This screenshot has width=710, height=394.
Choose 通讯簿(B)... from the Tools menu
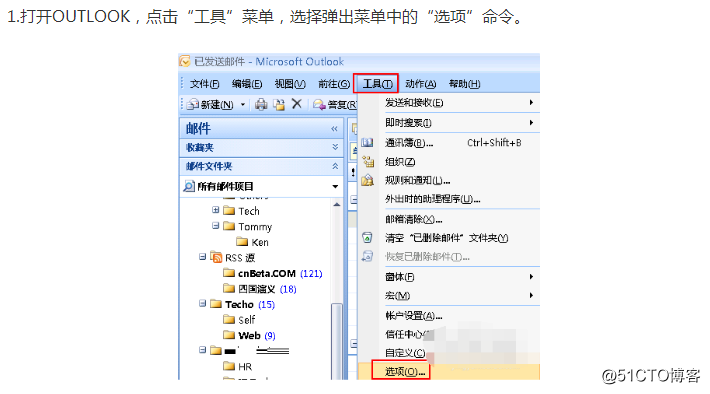coord(409,143)
